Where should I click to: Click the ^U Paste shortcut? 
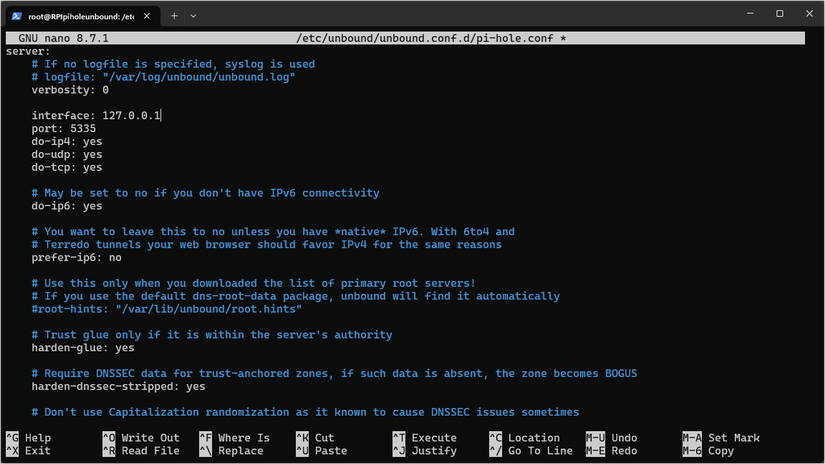click(x=321, y=451)
